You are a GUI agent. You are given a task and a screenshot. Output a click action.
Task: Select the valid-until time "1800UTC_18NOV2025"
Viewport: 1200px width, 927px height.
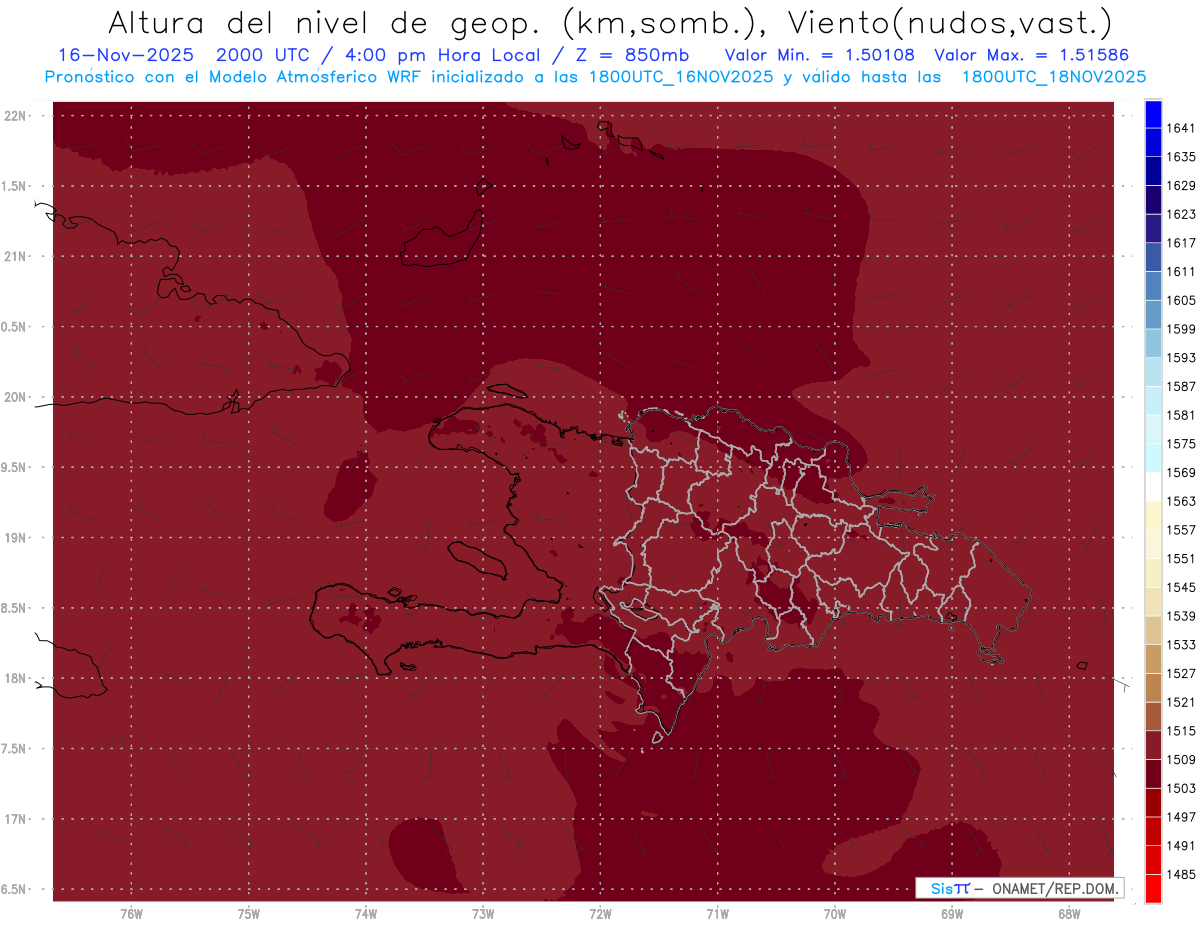tap(1053, 77)
